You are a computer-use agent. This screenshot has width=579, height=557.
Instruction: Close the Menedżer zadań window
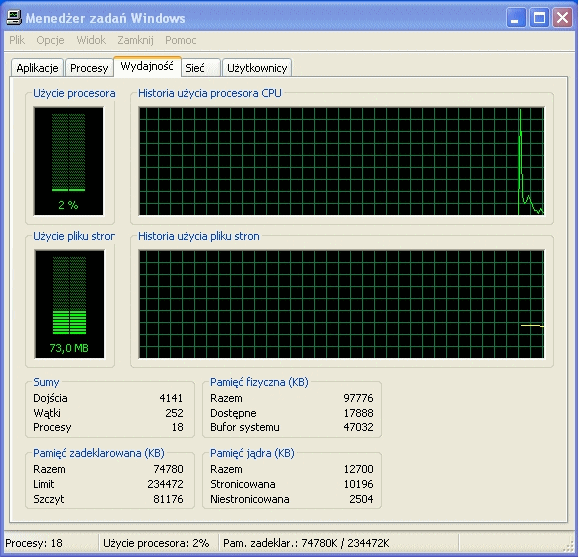pos(562,17)
